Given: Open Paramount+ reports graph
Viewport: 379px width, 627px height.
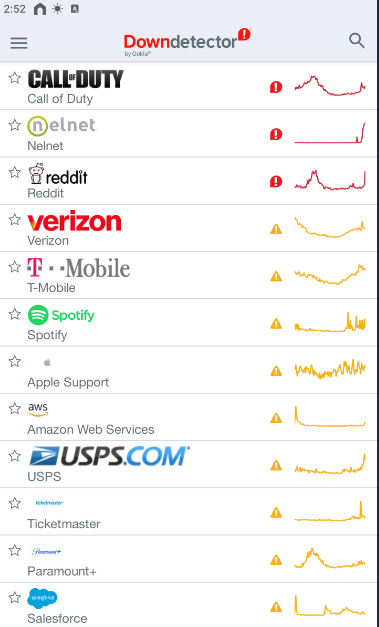Looking at the screenshot, I should tap(330, 559).
